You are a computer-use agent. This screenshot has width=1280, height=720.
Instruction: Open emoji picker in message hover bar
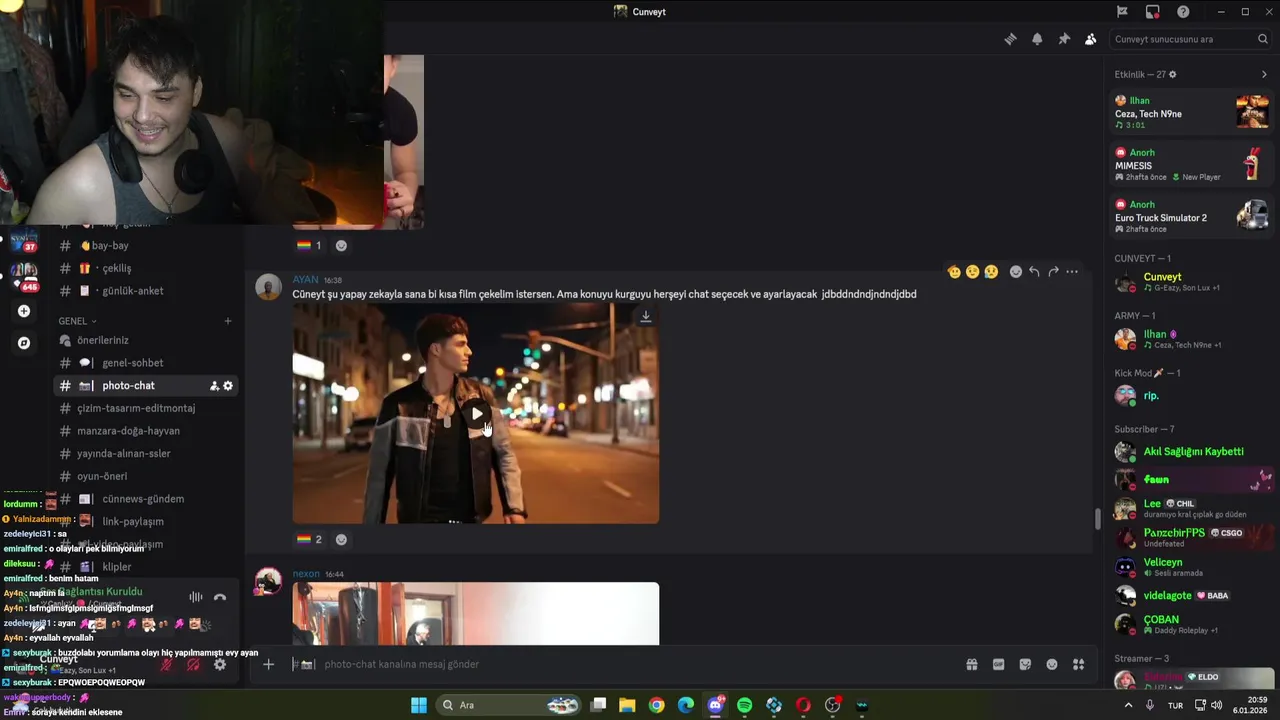pyautogui.click(x=1015, y=272)
